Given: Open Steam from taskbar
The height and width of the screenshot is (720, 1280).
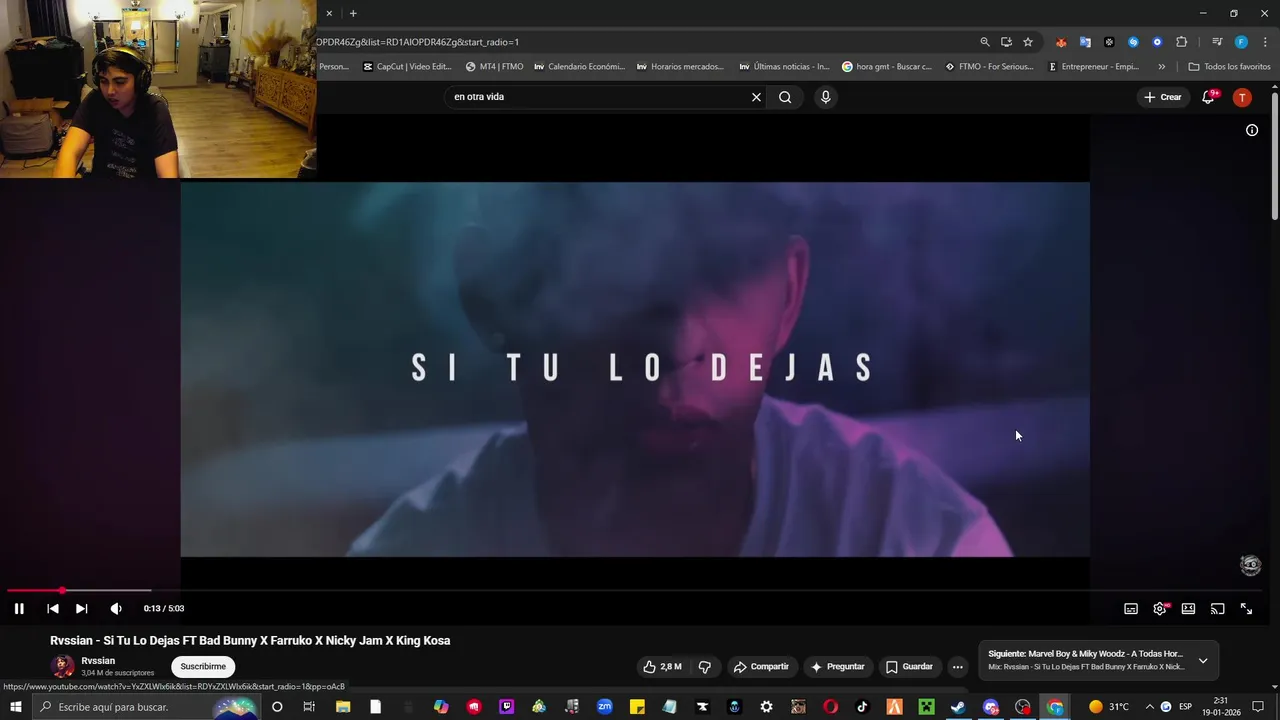Looking at the screenshot, I should pyautogui.click(x=958, y=707).
